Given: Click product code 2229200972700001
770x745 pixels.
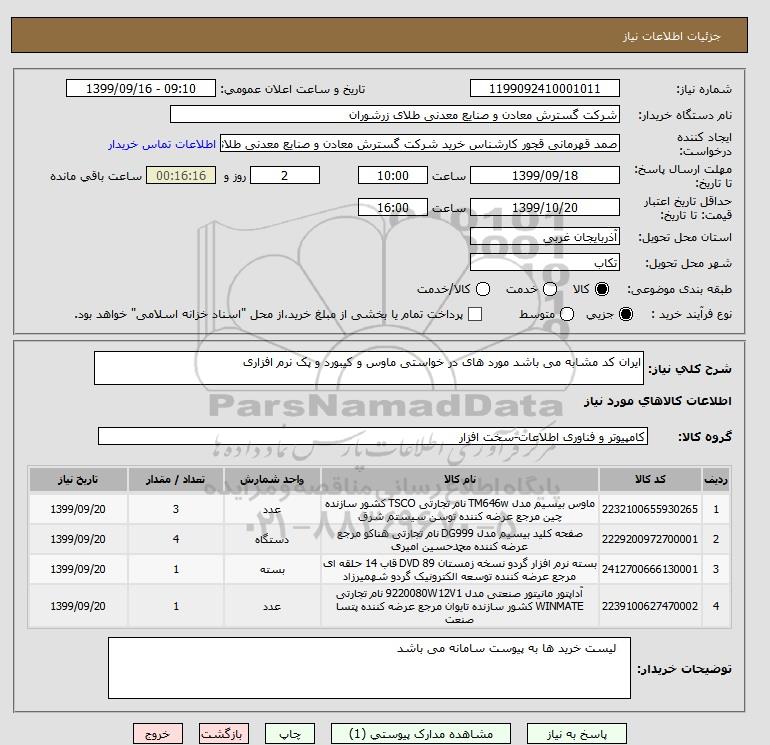Looking at the screenshot, I should (650, 539).
